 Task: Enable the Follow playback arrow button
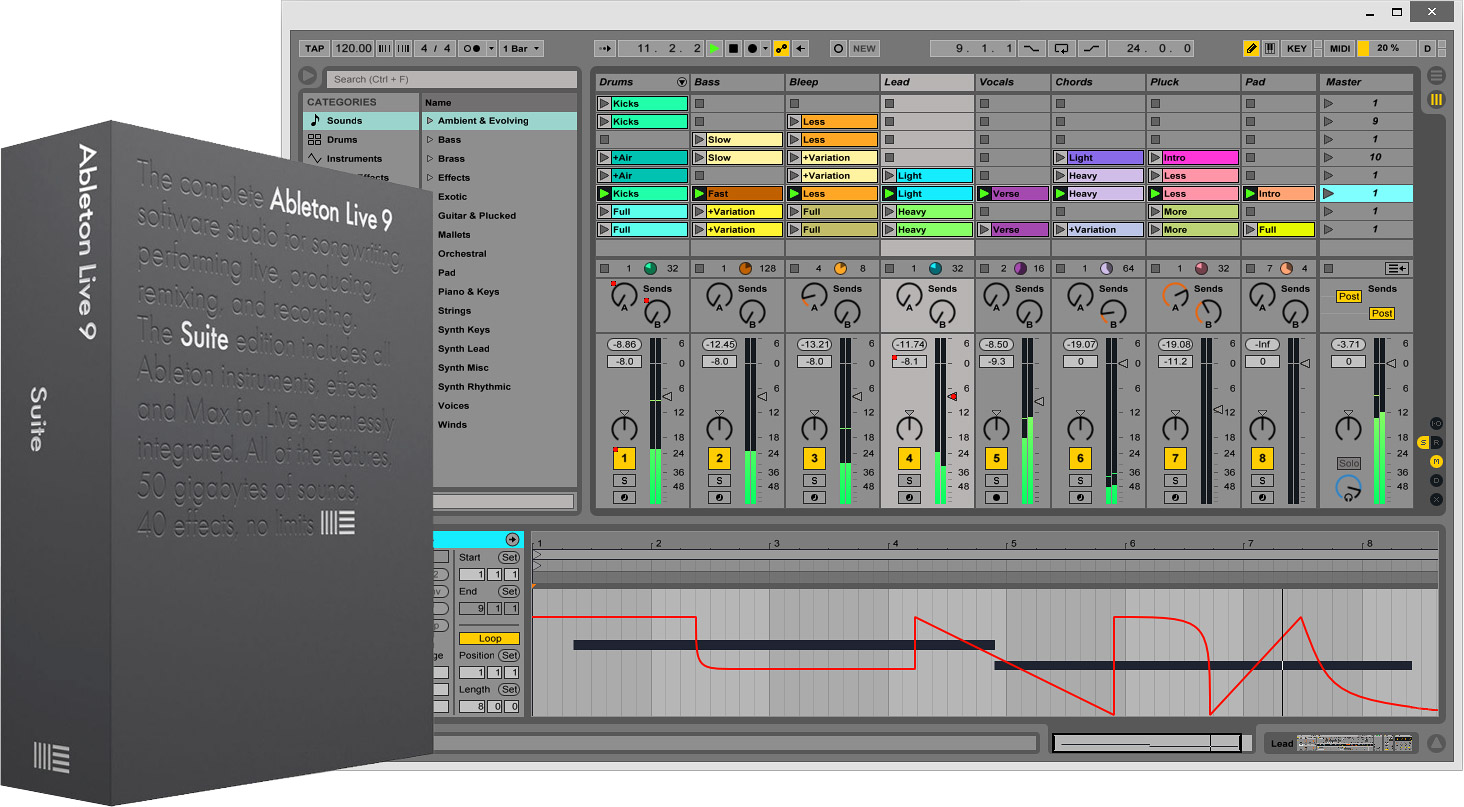[x=605, y=48]
